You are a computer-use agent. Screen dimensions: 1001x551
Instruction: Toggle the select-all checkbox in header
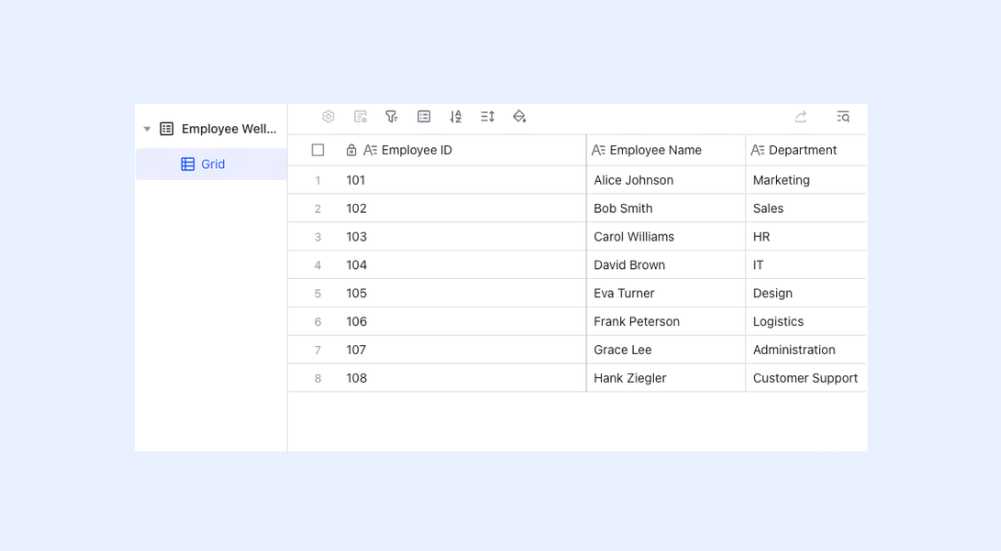click(318, 150)
